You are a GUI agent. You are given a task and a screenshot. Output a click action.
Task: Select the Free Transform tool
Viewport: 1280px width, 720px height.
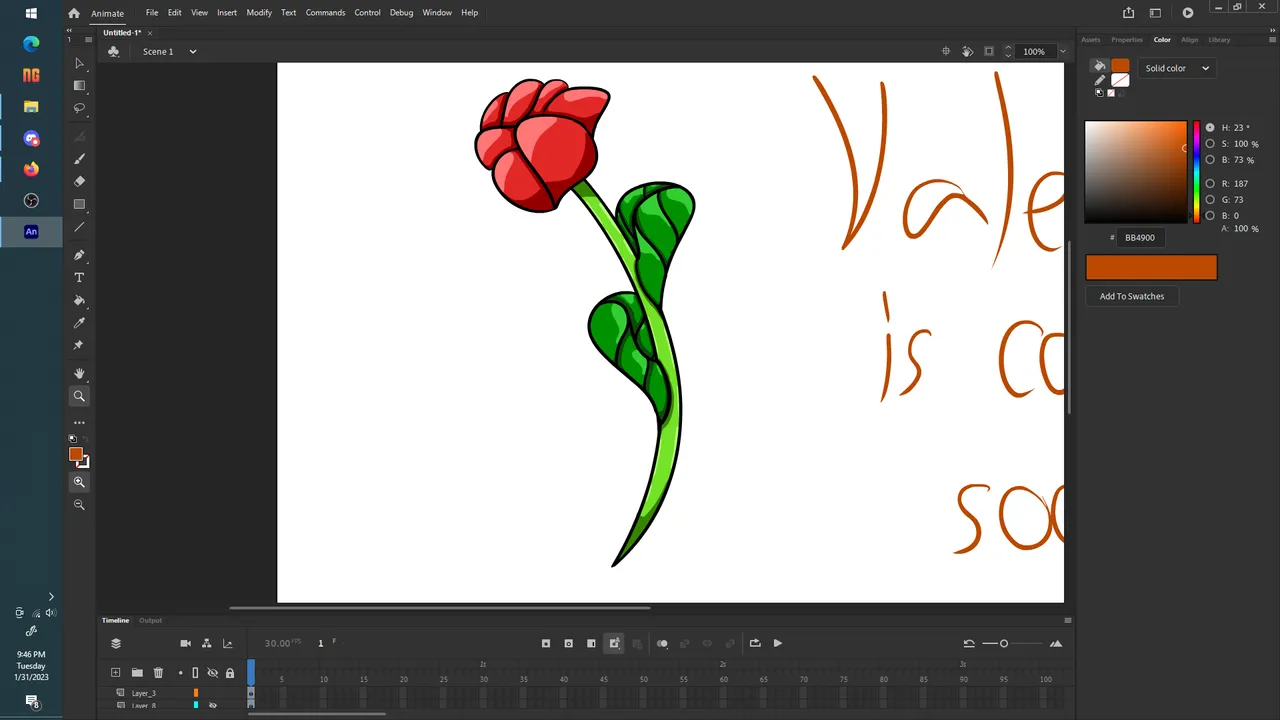(x=79, y=86)
